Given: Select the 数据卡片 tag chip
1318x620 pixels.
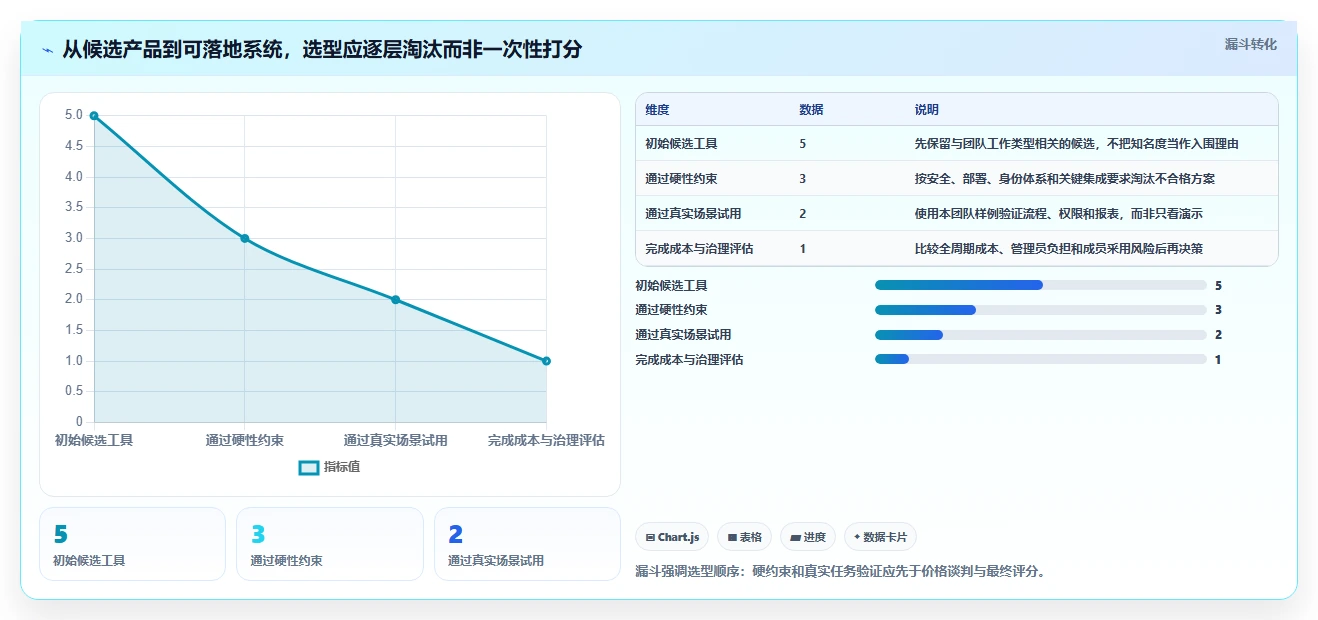Looking at the screenshot, I should pyautogui.click(x=880, y=537).
